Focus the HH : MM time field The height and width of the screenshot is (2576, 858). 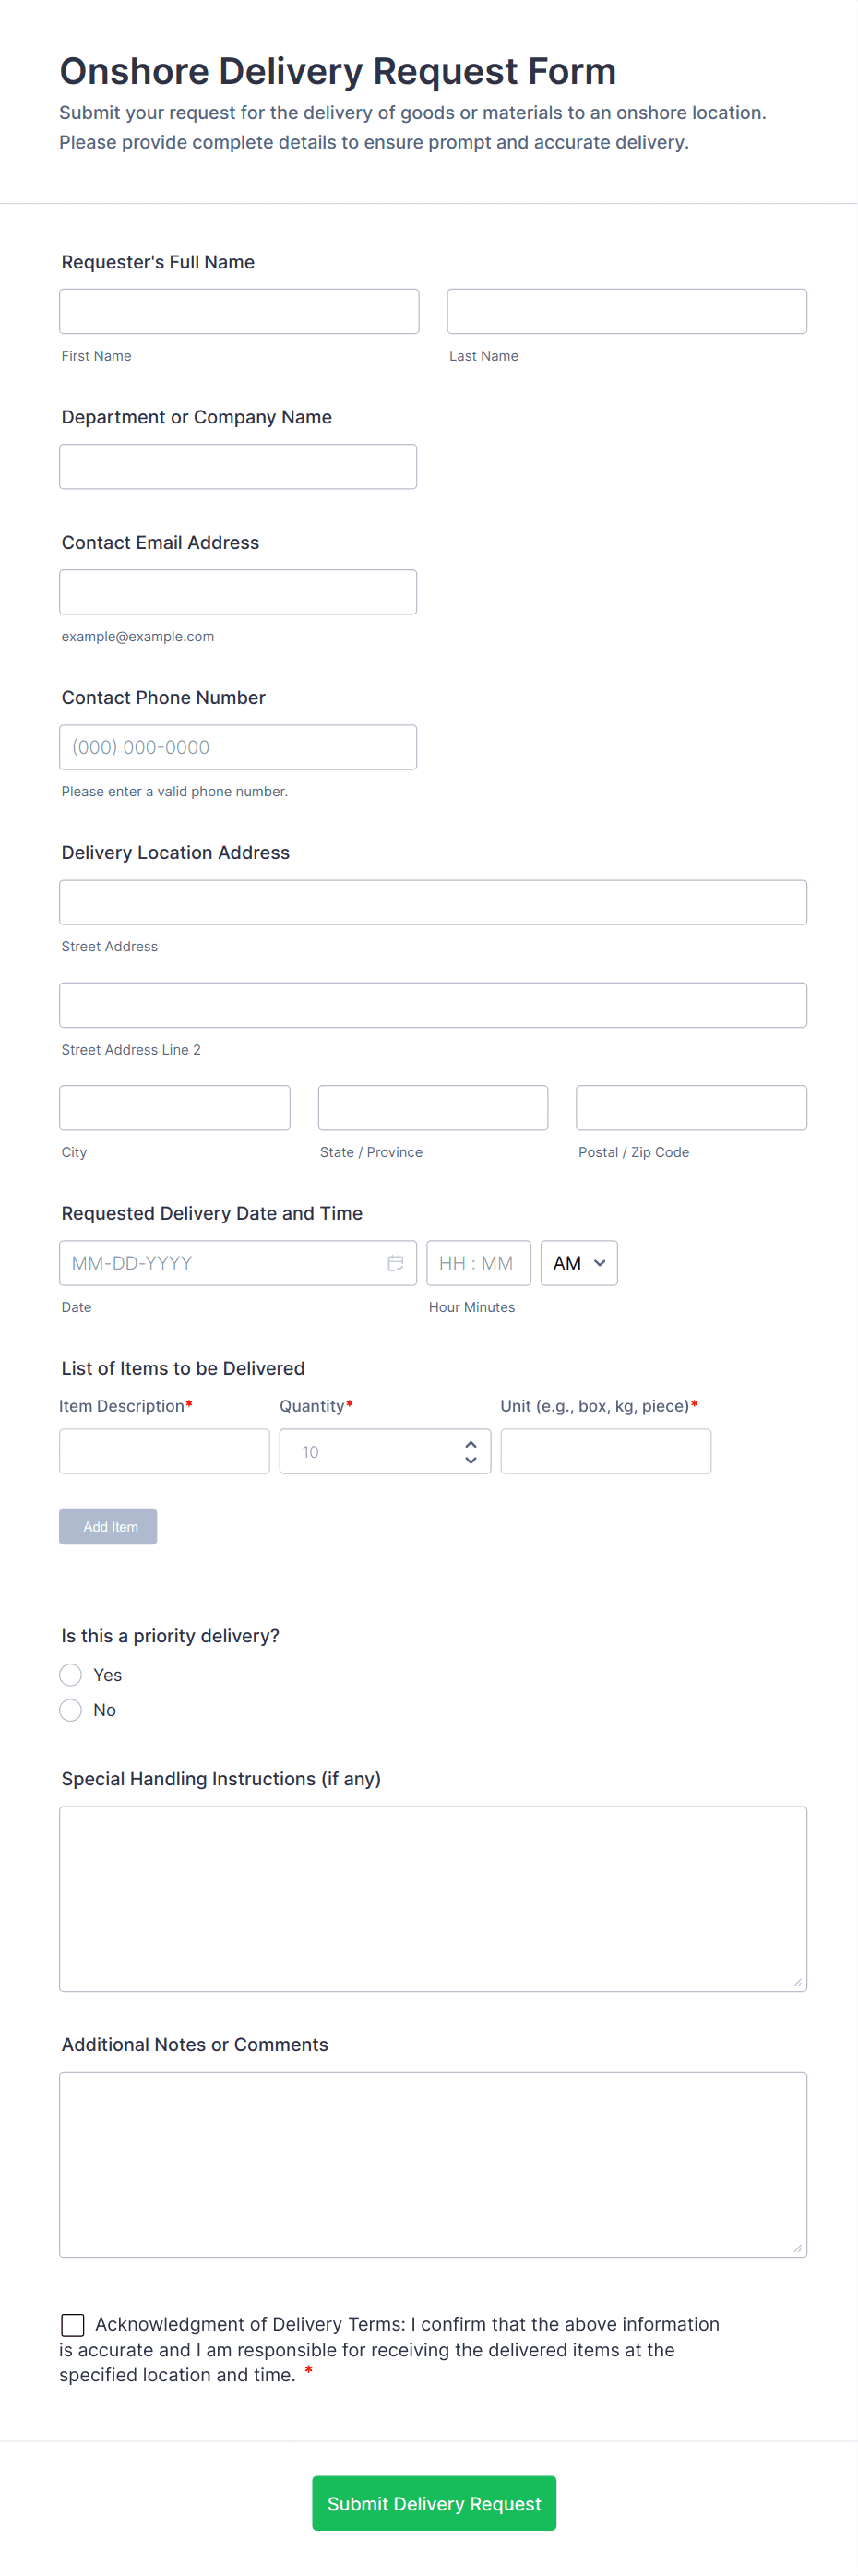click(x=477, y=1263)
